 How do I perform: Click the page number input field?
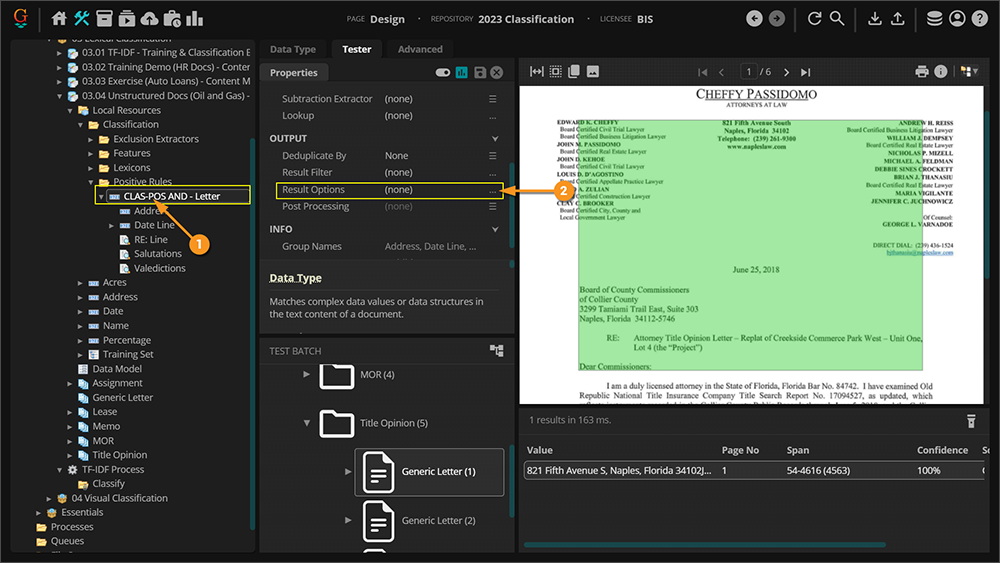click(749, 72)
